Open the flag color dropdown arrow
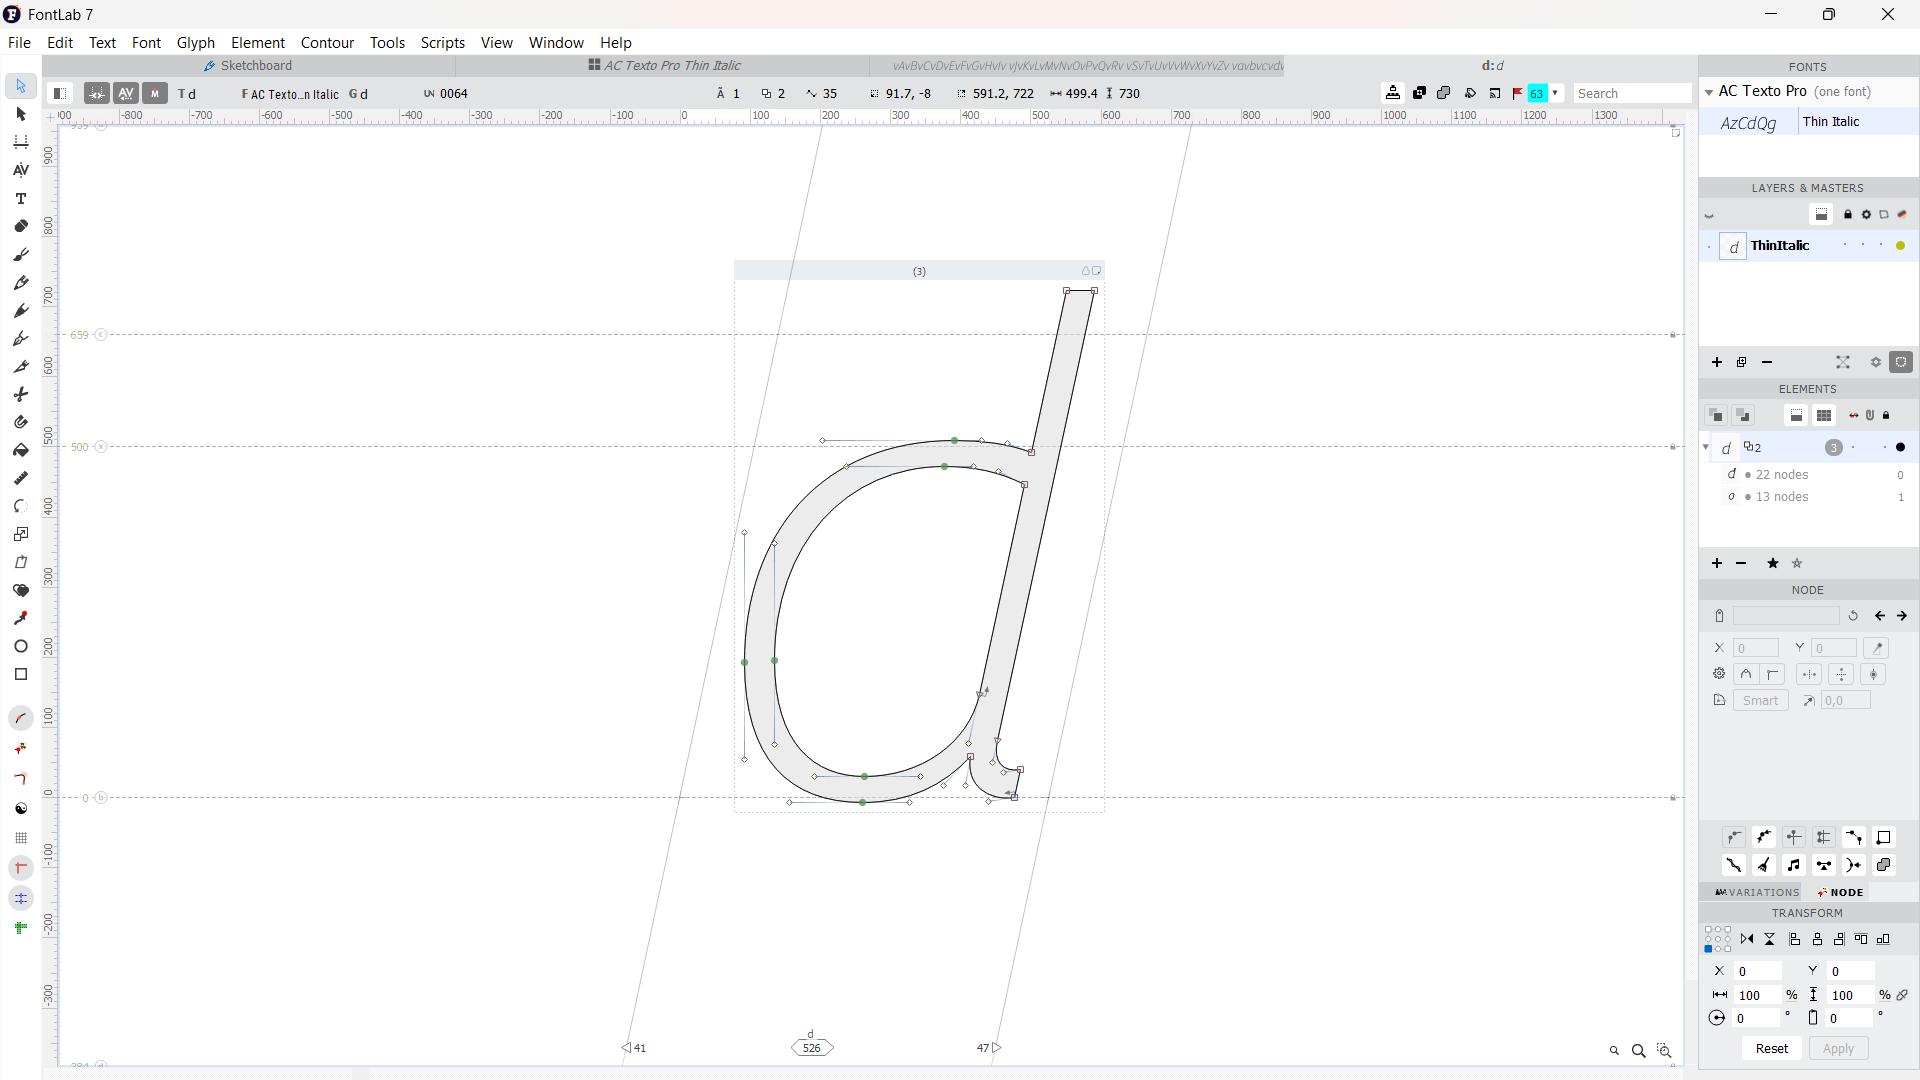Screen dimensions: 1920x1080 pyautogui.click(x=1555, y=93)
